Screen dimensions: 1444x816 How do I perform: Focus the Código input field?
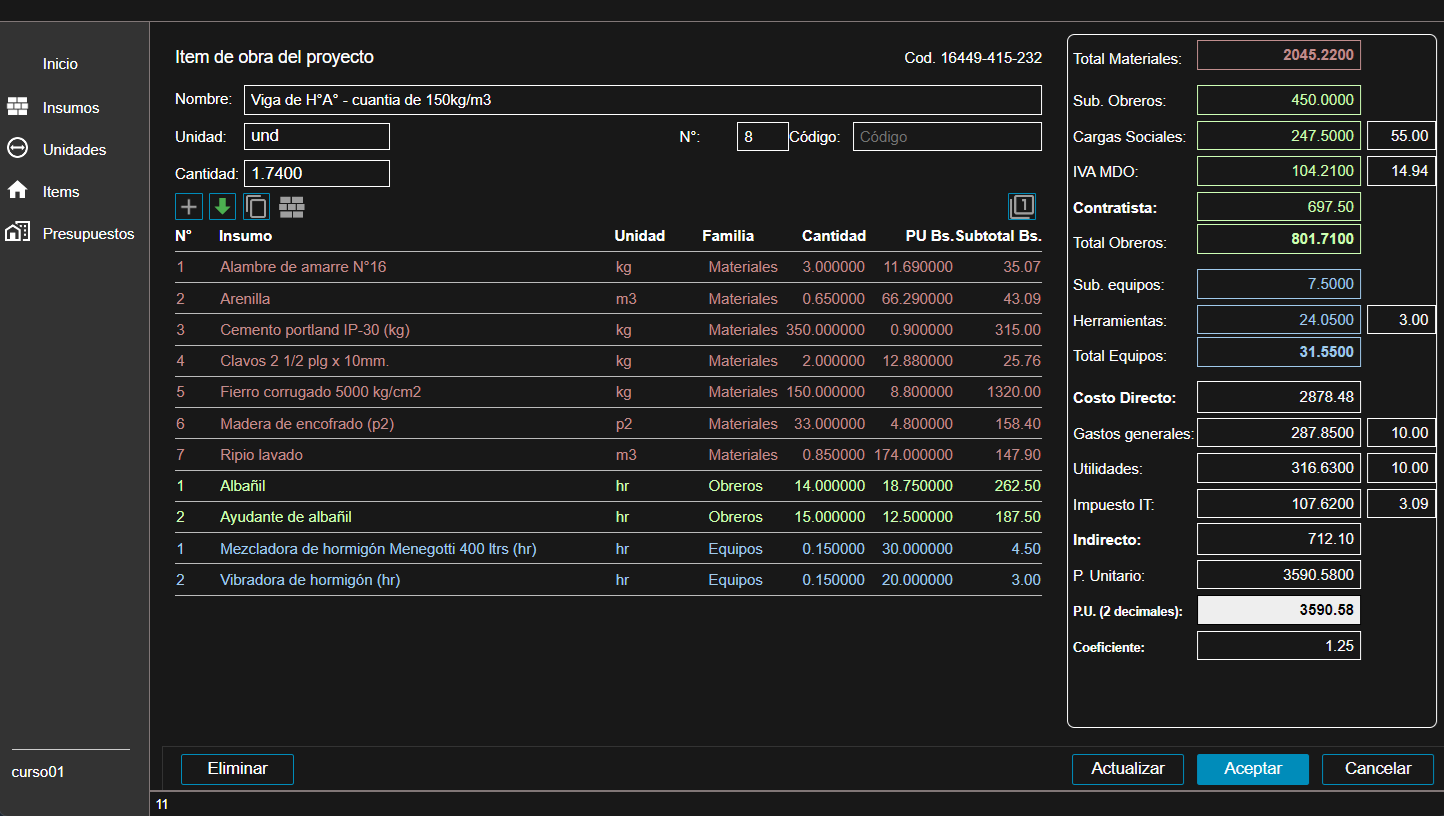pyautogui.click(x=946, y=137)
